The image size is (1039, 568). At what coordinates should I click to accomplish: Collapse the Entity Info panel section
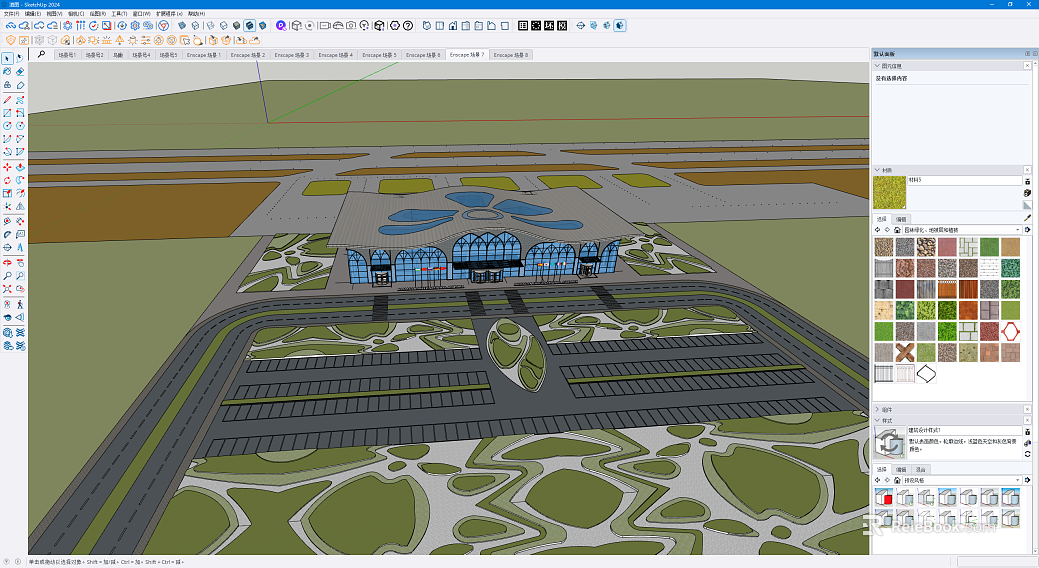click(x=878, y=66)
